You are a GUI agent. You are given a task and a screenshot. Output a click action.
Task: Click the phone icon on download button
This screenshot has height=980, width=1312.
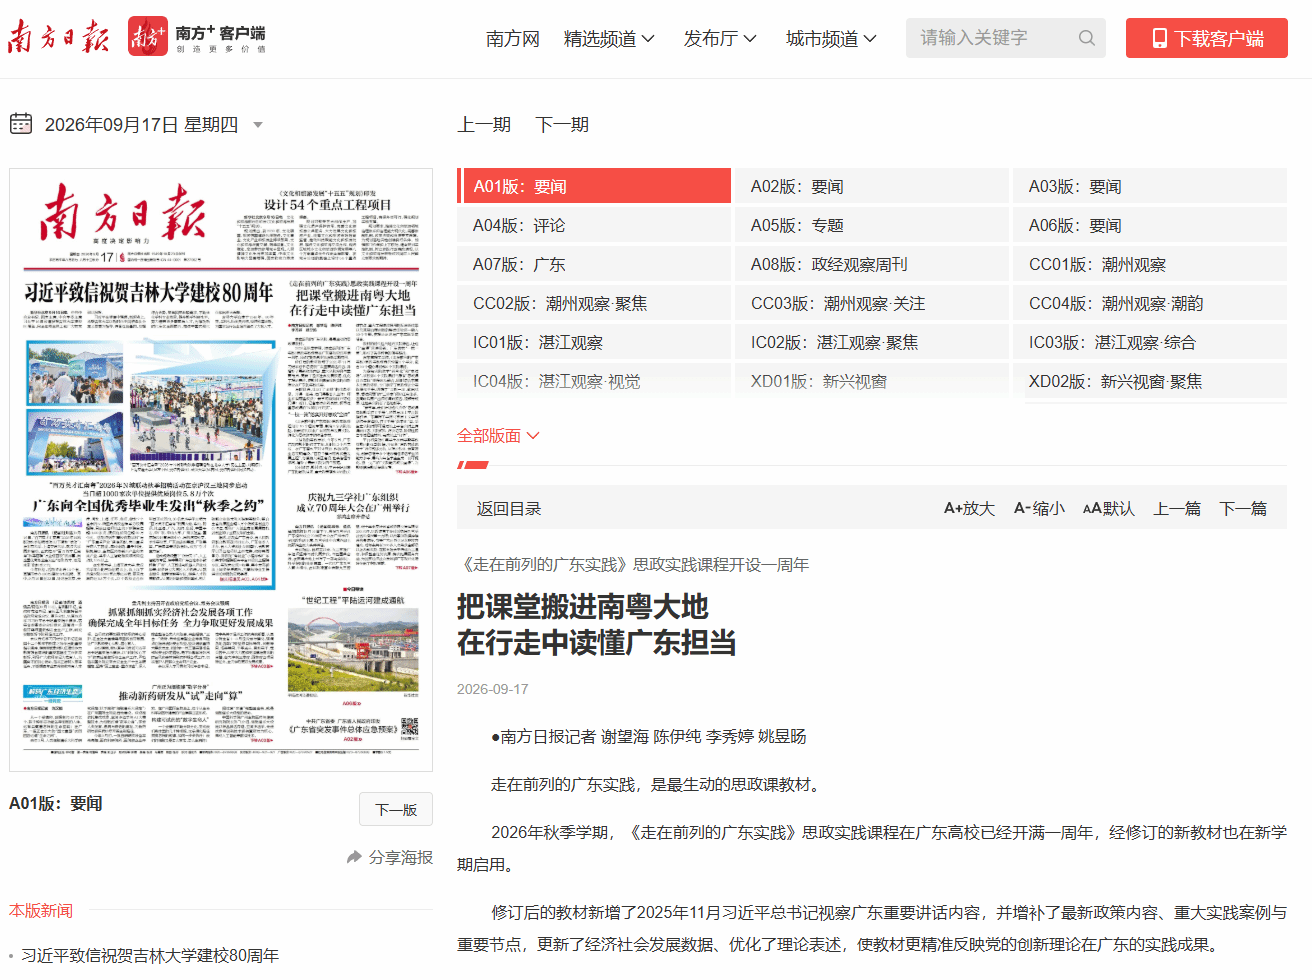(1159, 38)
